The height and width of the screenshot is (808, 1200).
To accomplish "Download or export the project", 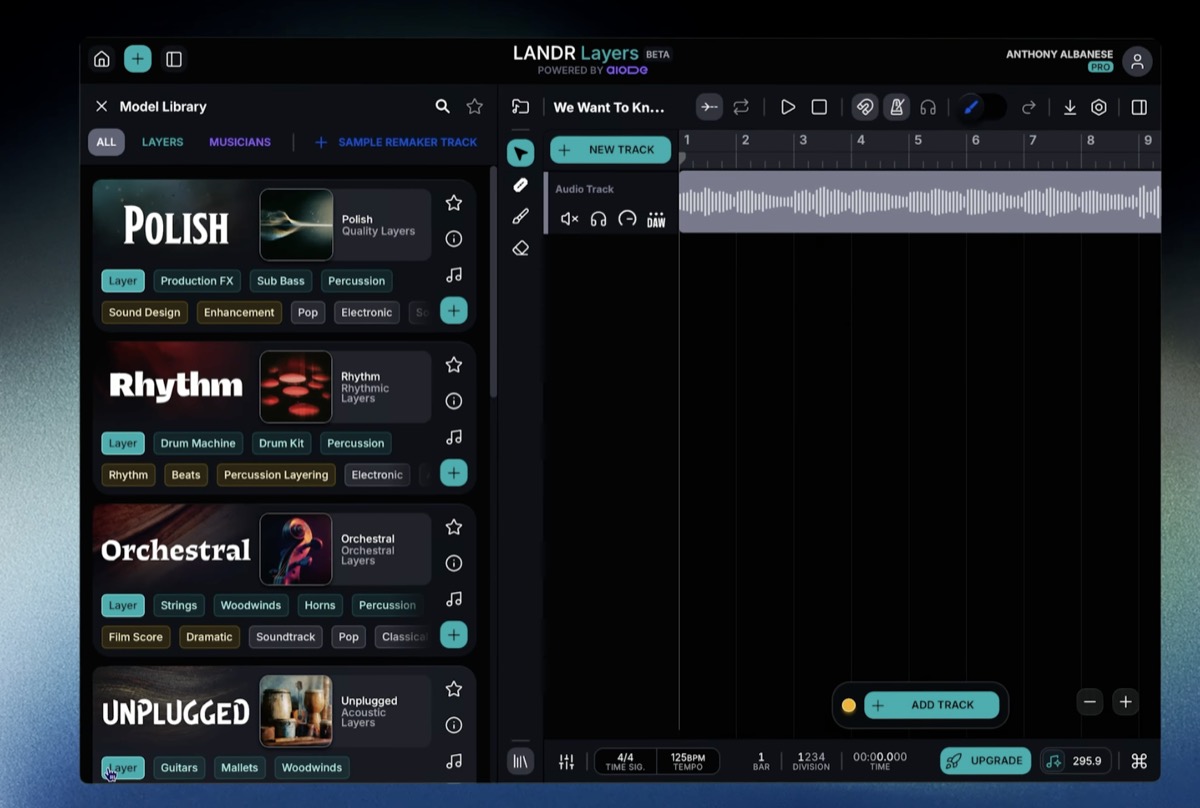I will tap(1070, 107).
